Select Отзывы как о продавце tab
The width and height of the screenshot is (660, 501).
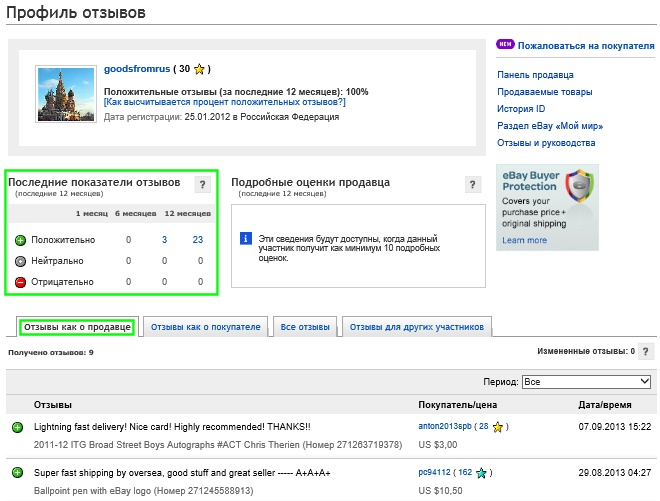(x=77, y=327)
